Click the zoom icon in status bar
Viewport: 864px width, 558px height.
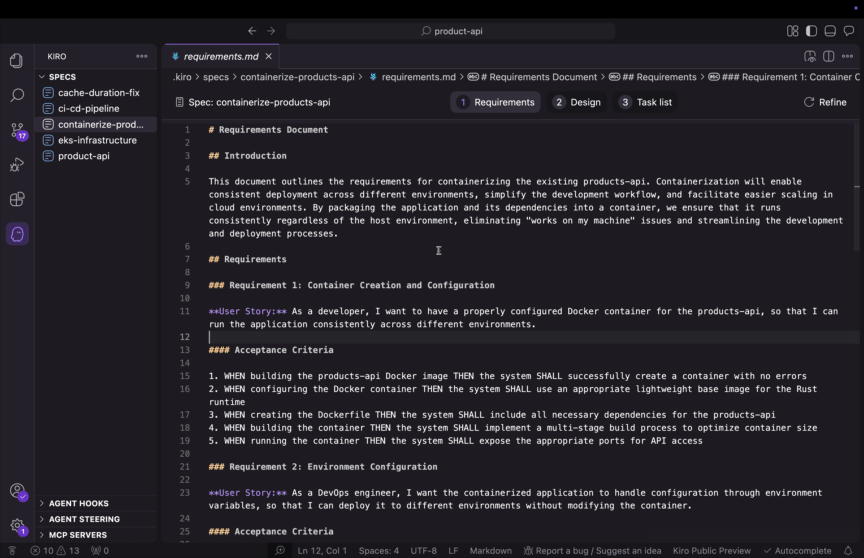coord(280,550)
